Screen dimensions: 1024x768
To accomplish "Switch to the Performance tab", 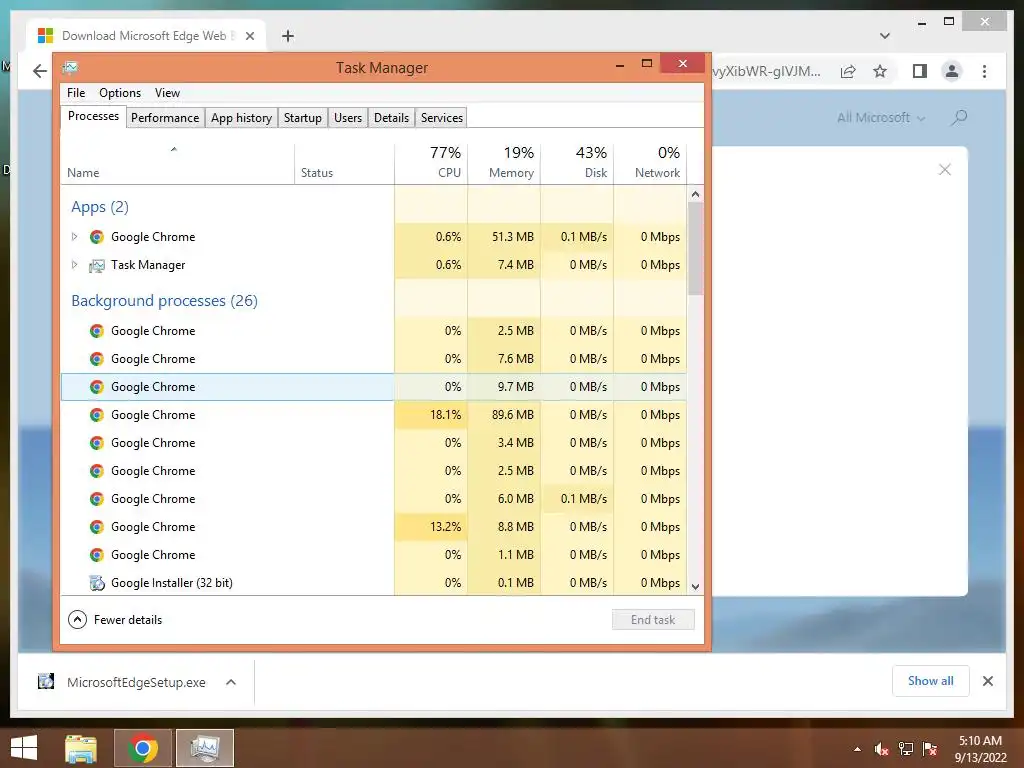I will [165, 118].
